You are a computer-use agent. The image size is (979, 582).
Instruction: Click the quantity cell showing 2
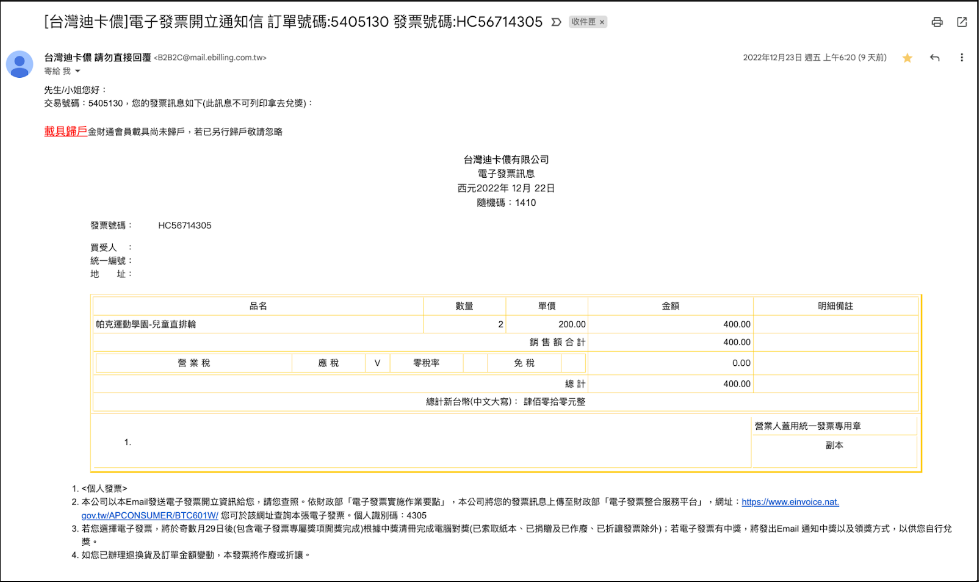point(464,324)
